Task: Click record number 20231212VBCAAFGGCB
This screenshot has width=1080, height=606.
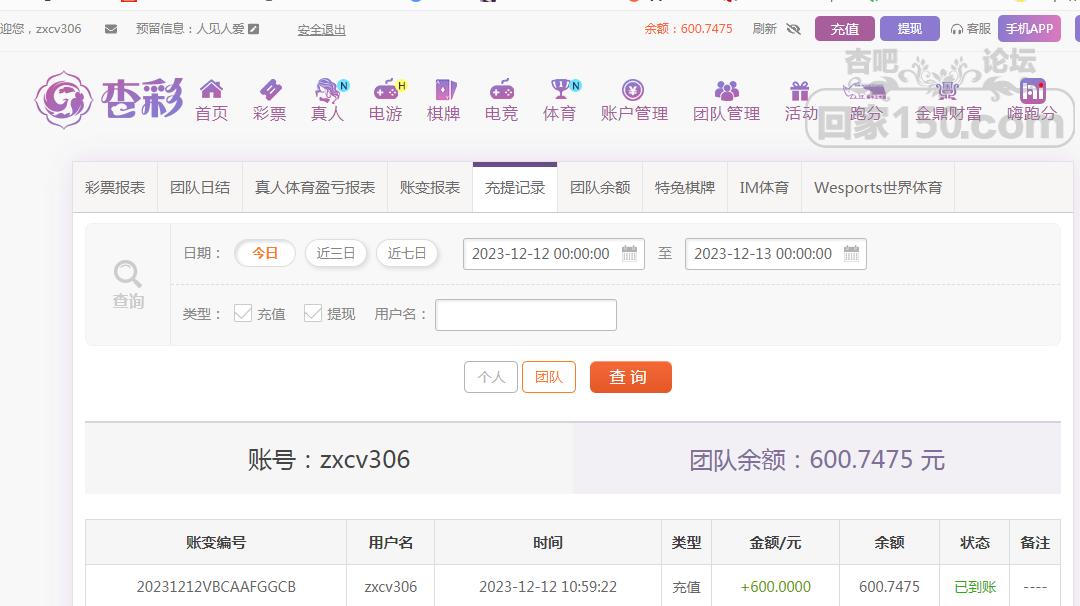Action: pos(216,587)
